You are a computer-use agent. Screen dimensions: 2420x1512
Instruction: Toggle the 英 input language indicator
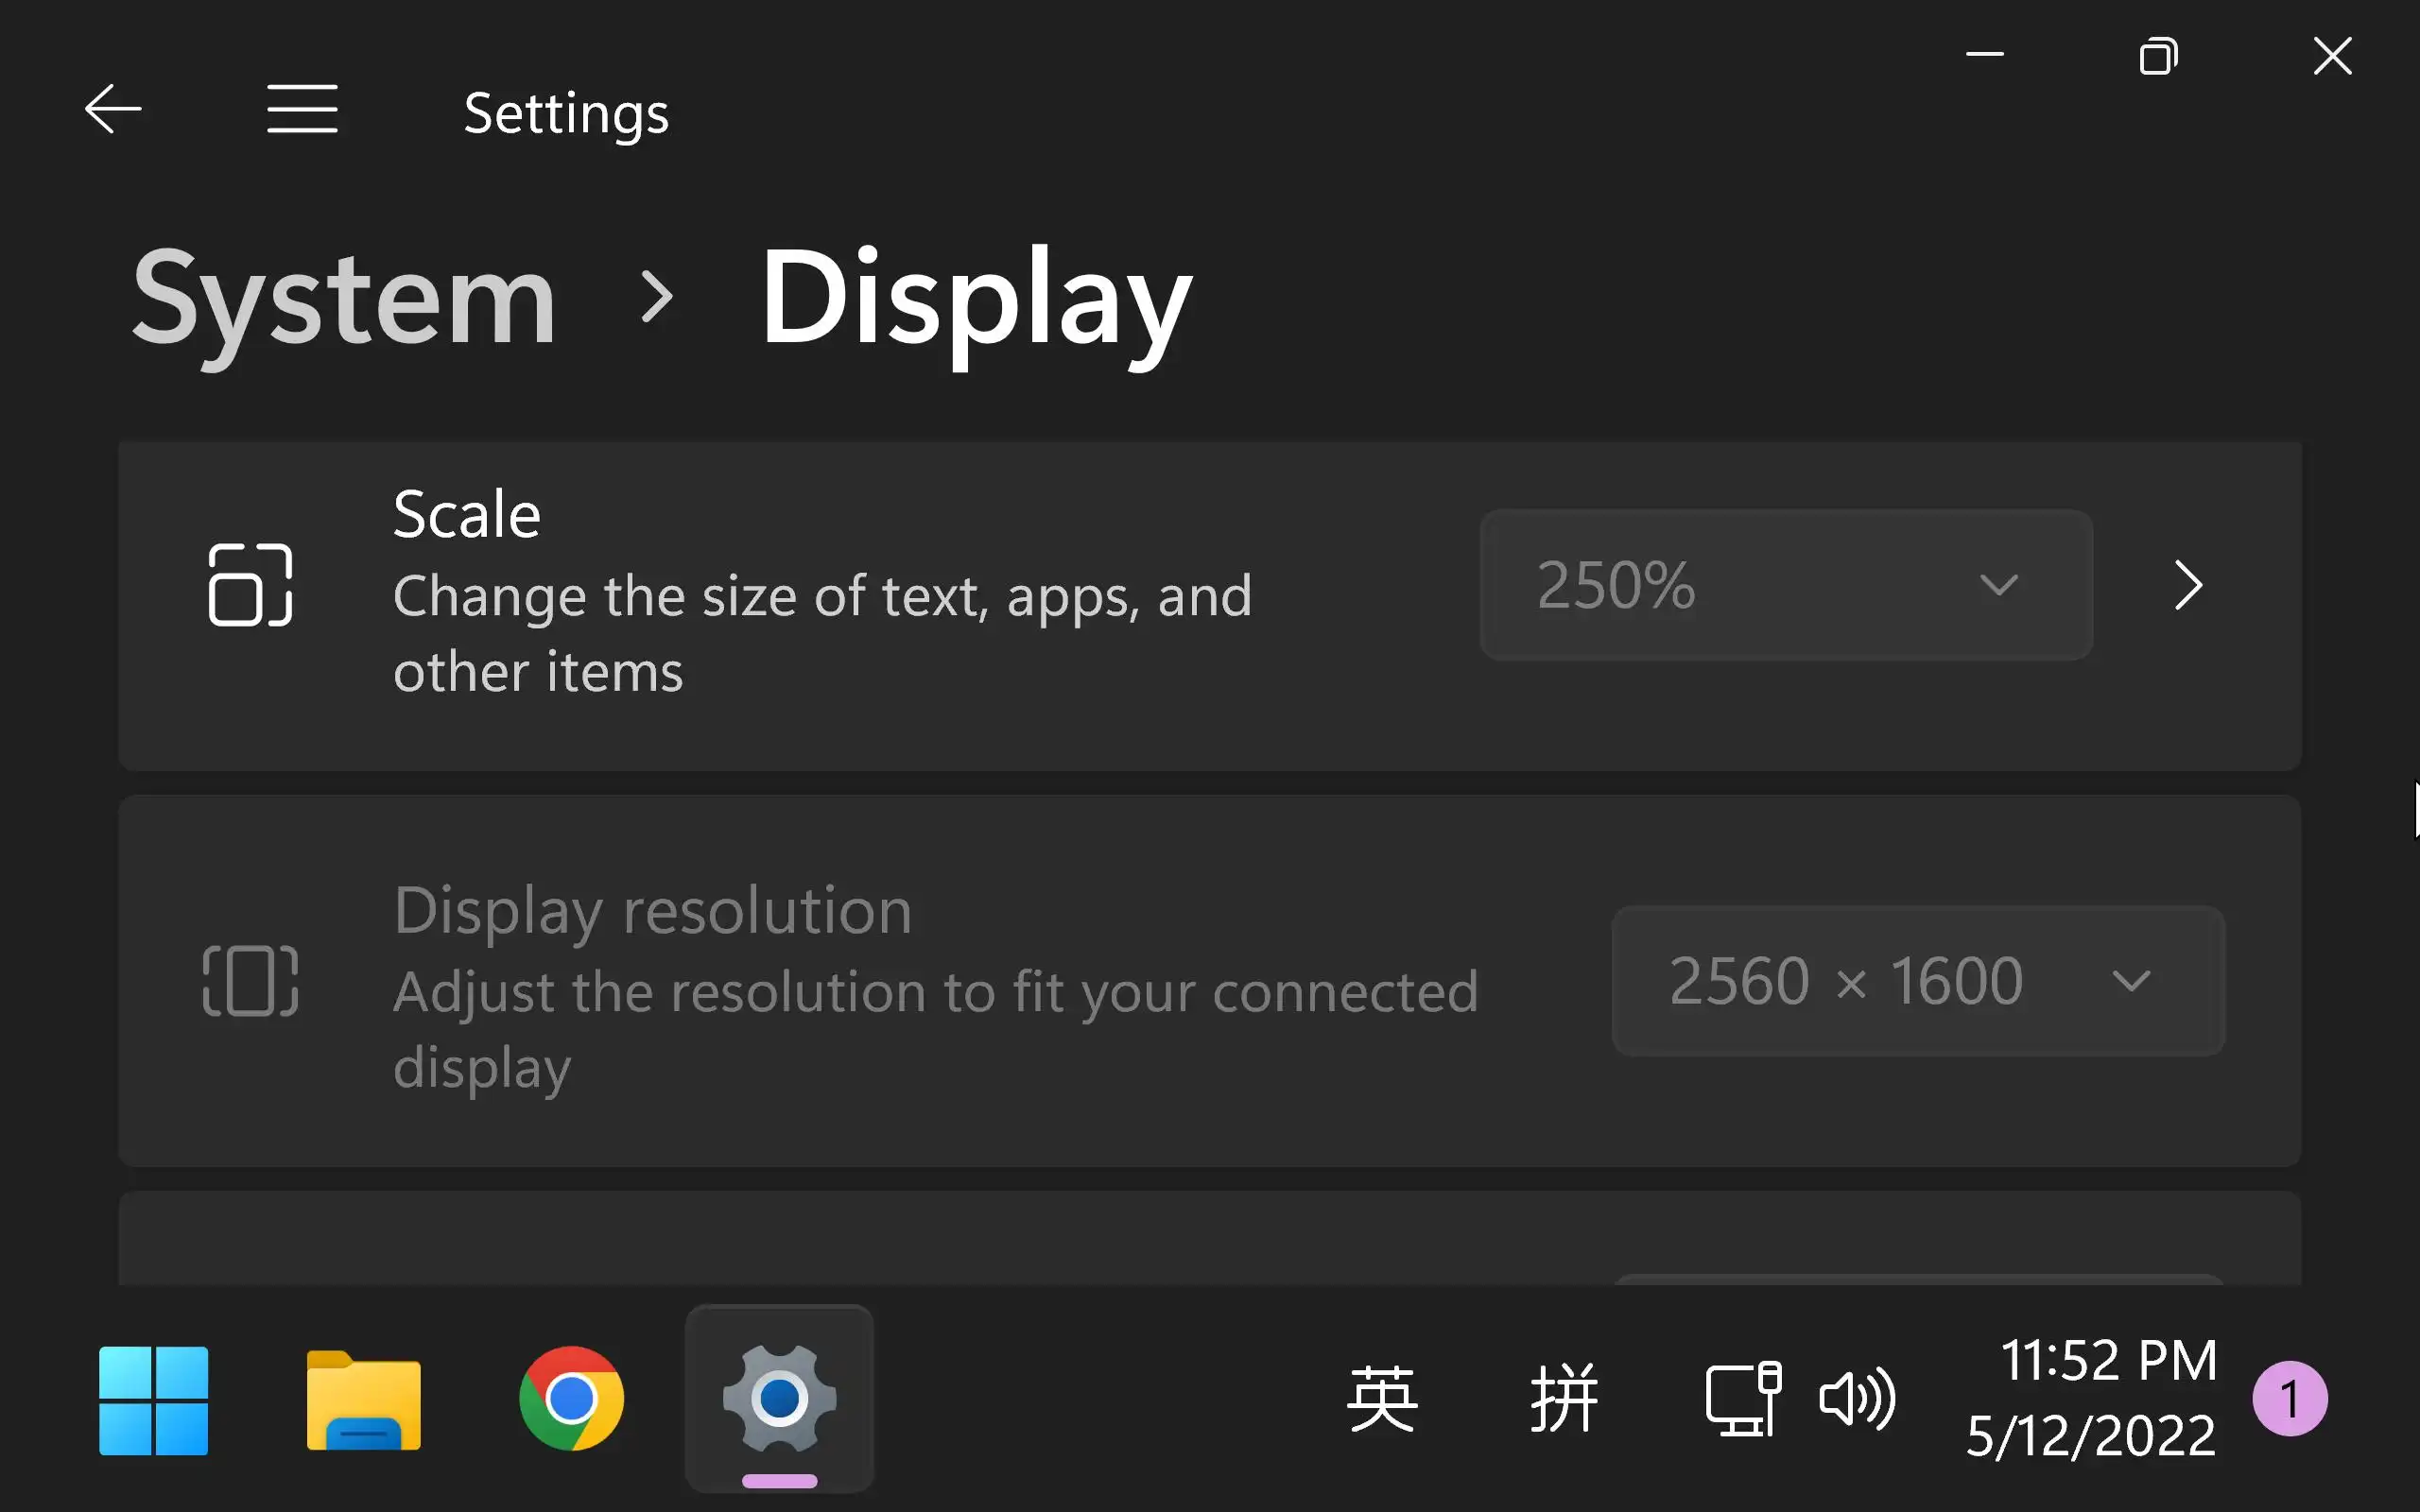(x=1382, y=1398)
